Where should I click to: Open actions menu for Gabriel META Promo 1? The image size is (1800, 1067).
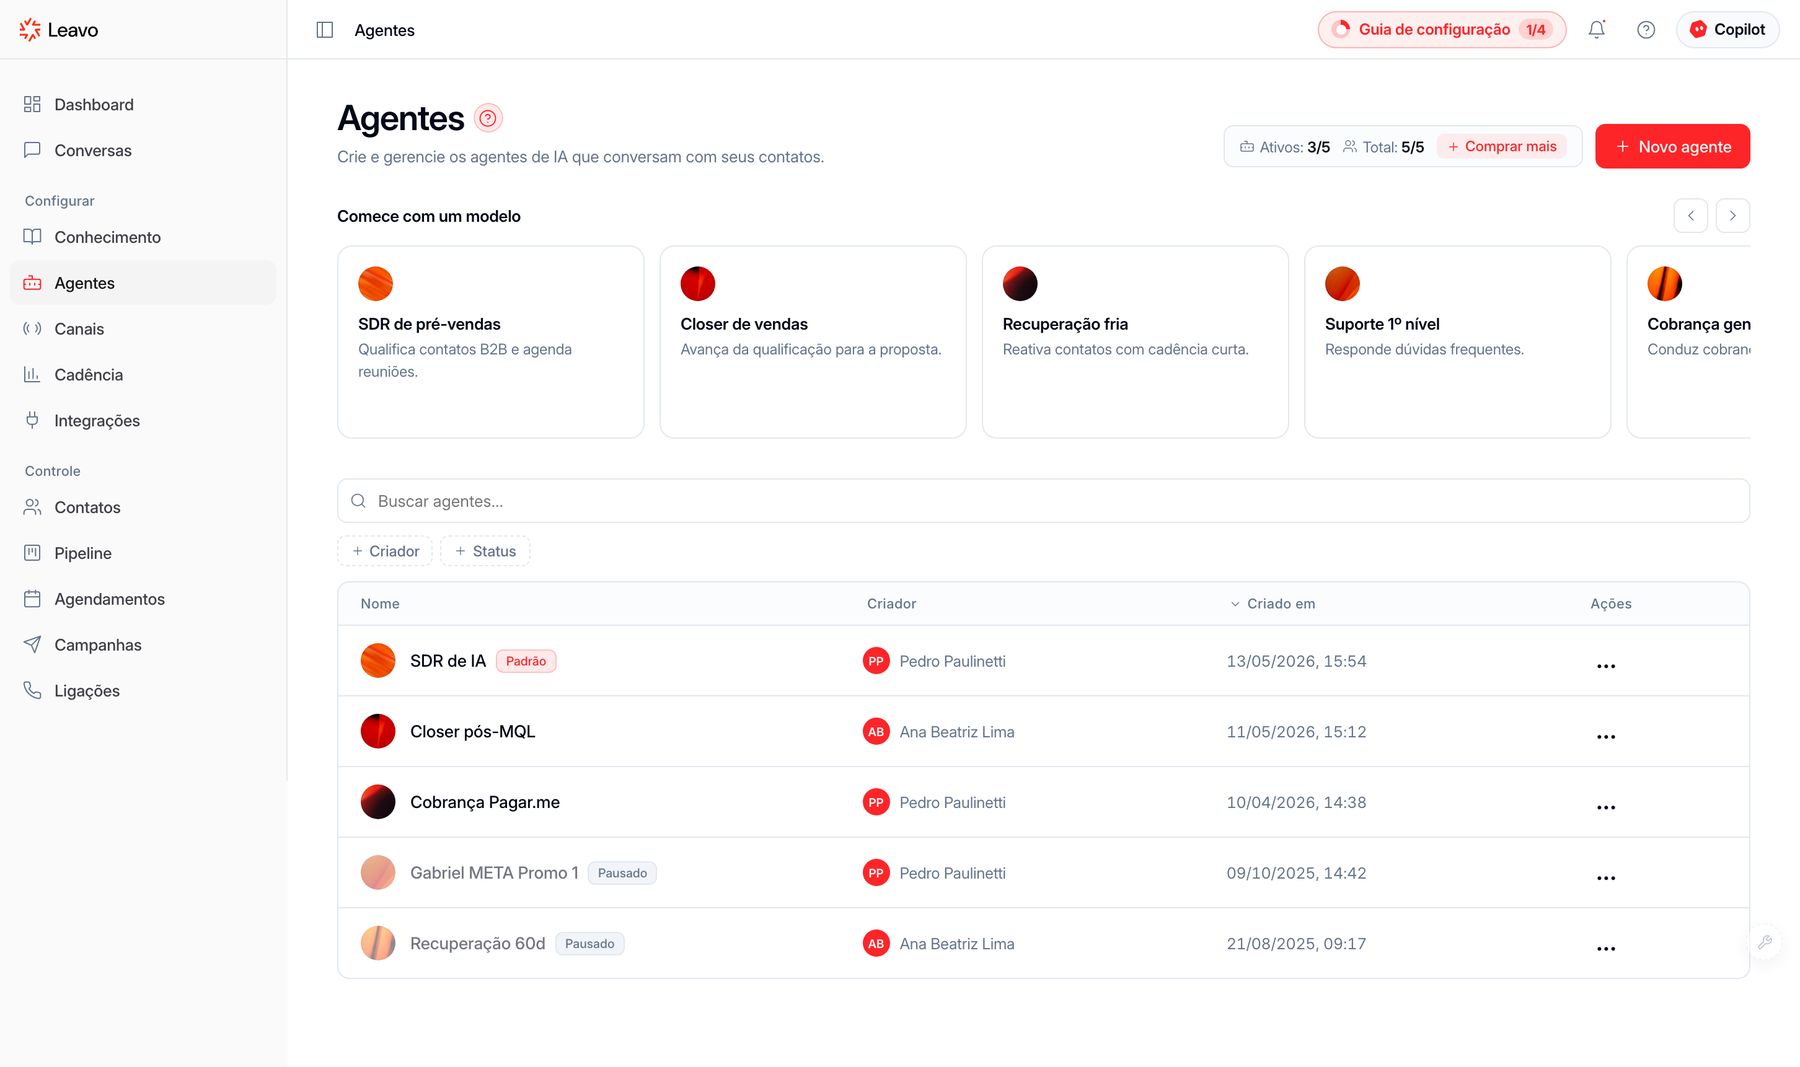(x=1606, y=877)
